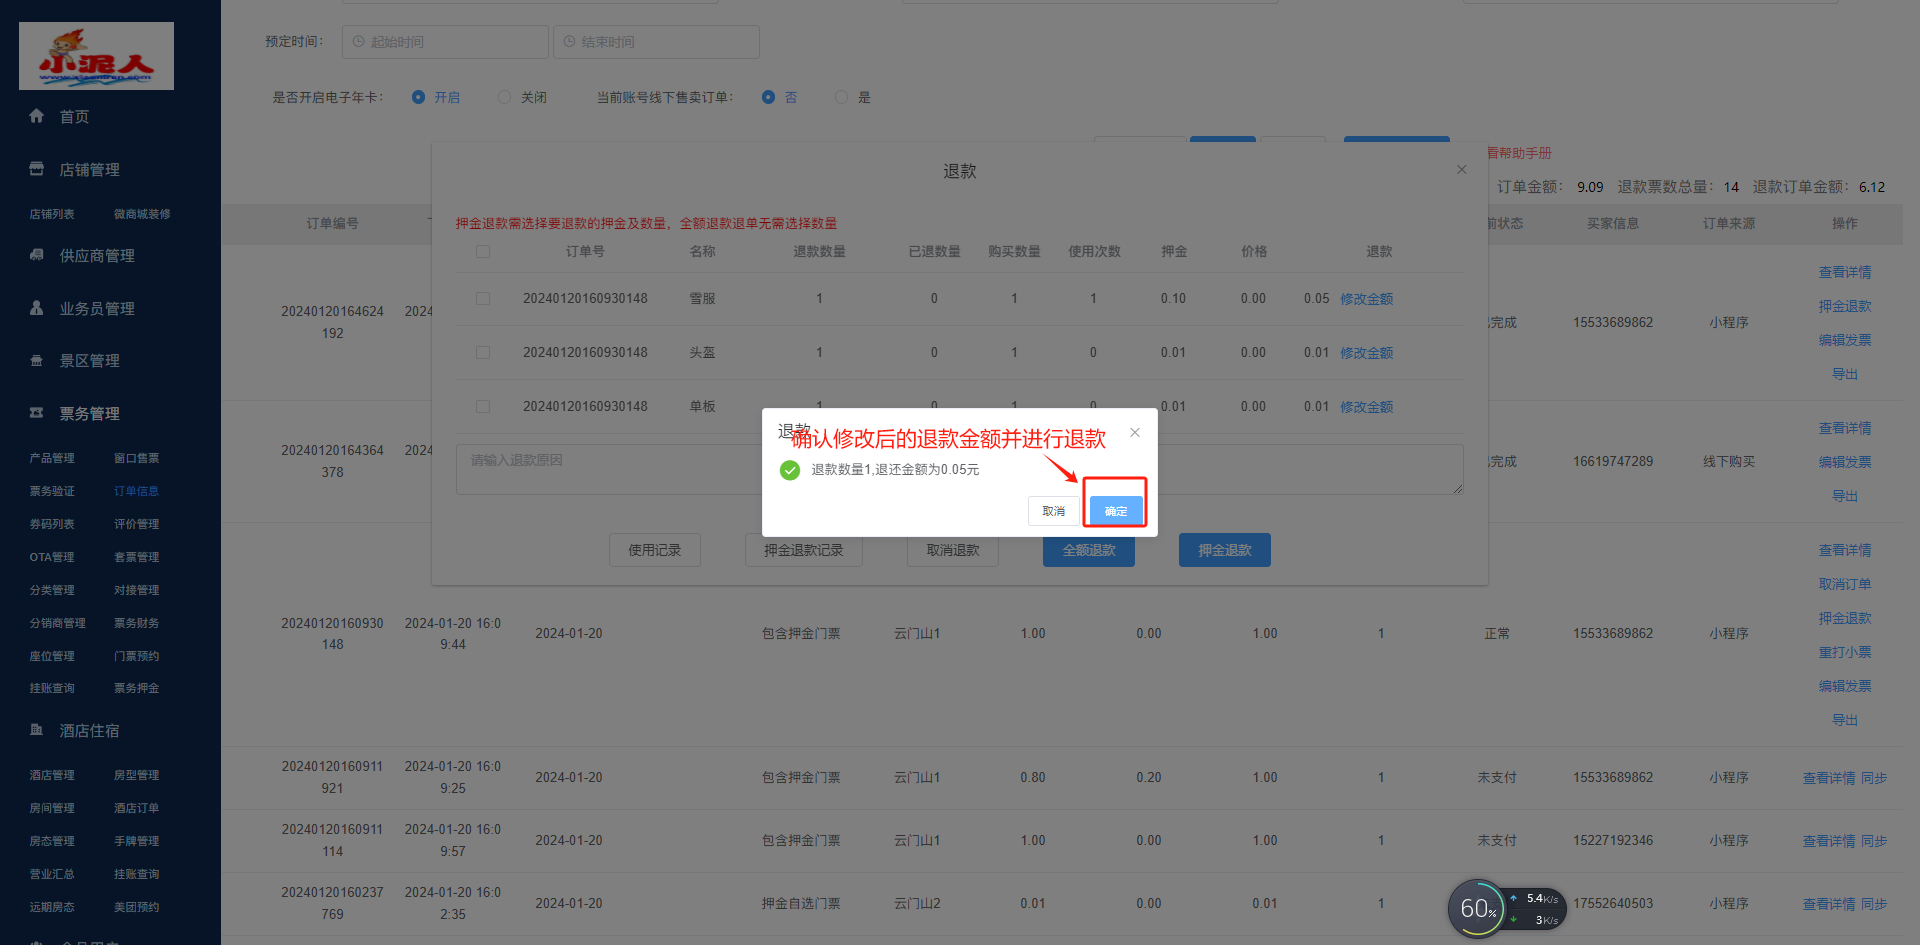The width and height of the screenshot is (1920, 945).
Task: Click the home icon in sidebar
Action: (37, 116)
